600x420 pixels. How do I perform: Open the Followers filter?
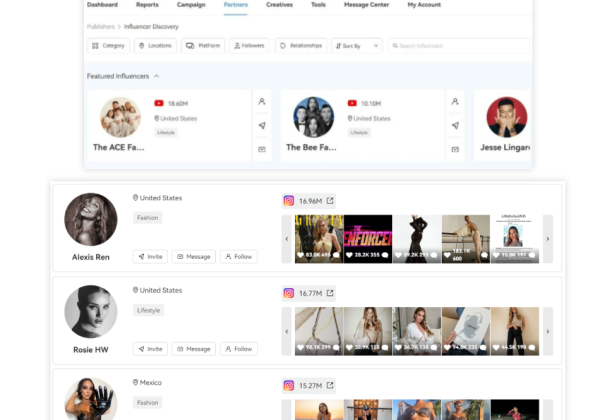tap(249, 46)
